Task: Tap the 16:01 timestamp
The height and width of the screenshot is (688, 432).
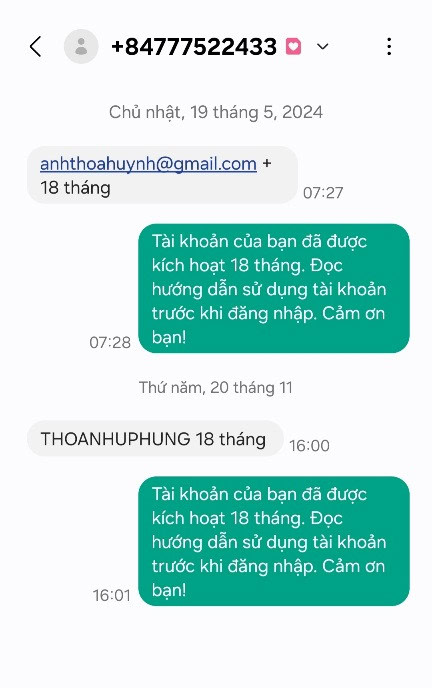Action: [111, 595]
